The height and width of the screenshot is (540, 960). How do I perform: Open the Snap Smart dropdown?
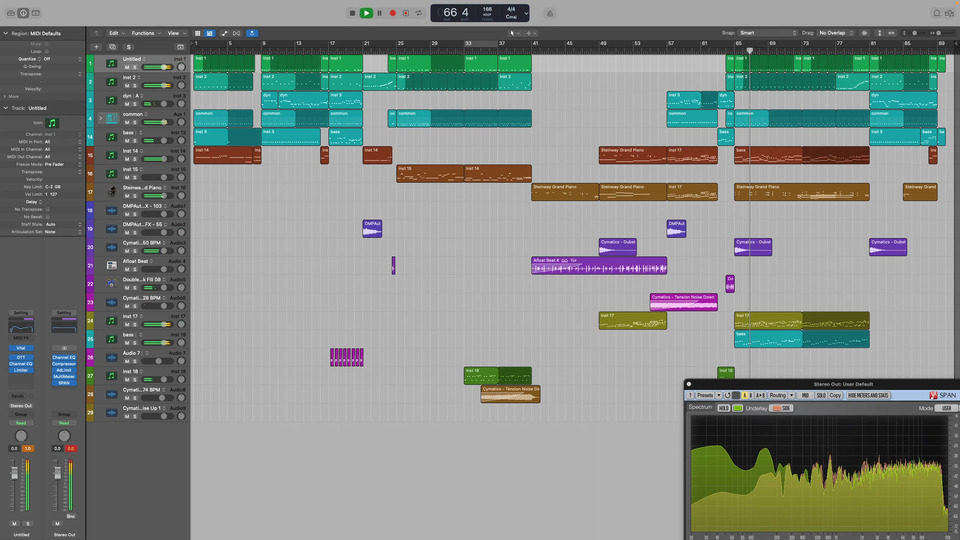pos(768,33)
